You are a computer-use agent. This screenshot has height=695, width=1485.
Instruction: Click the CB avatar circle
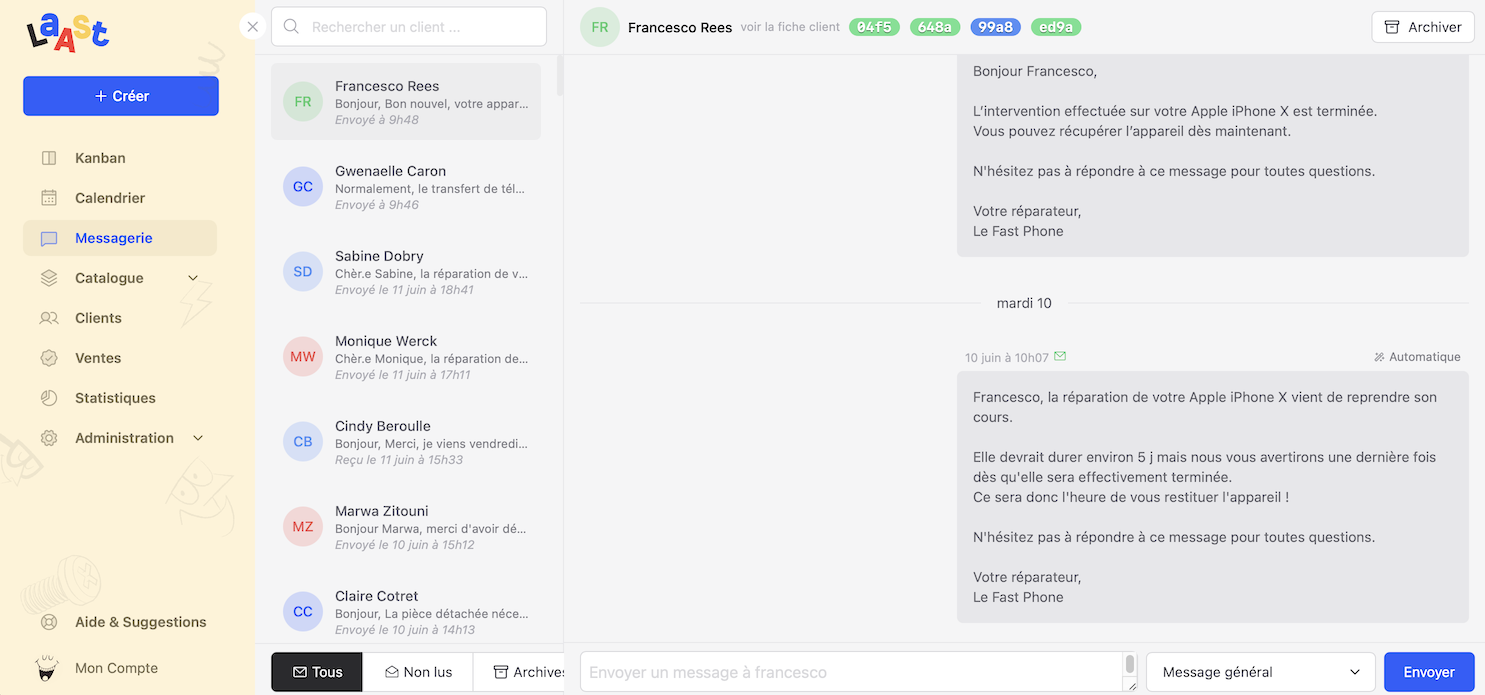tap(303, 442)
